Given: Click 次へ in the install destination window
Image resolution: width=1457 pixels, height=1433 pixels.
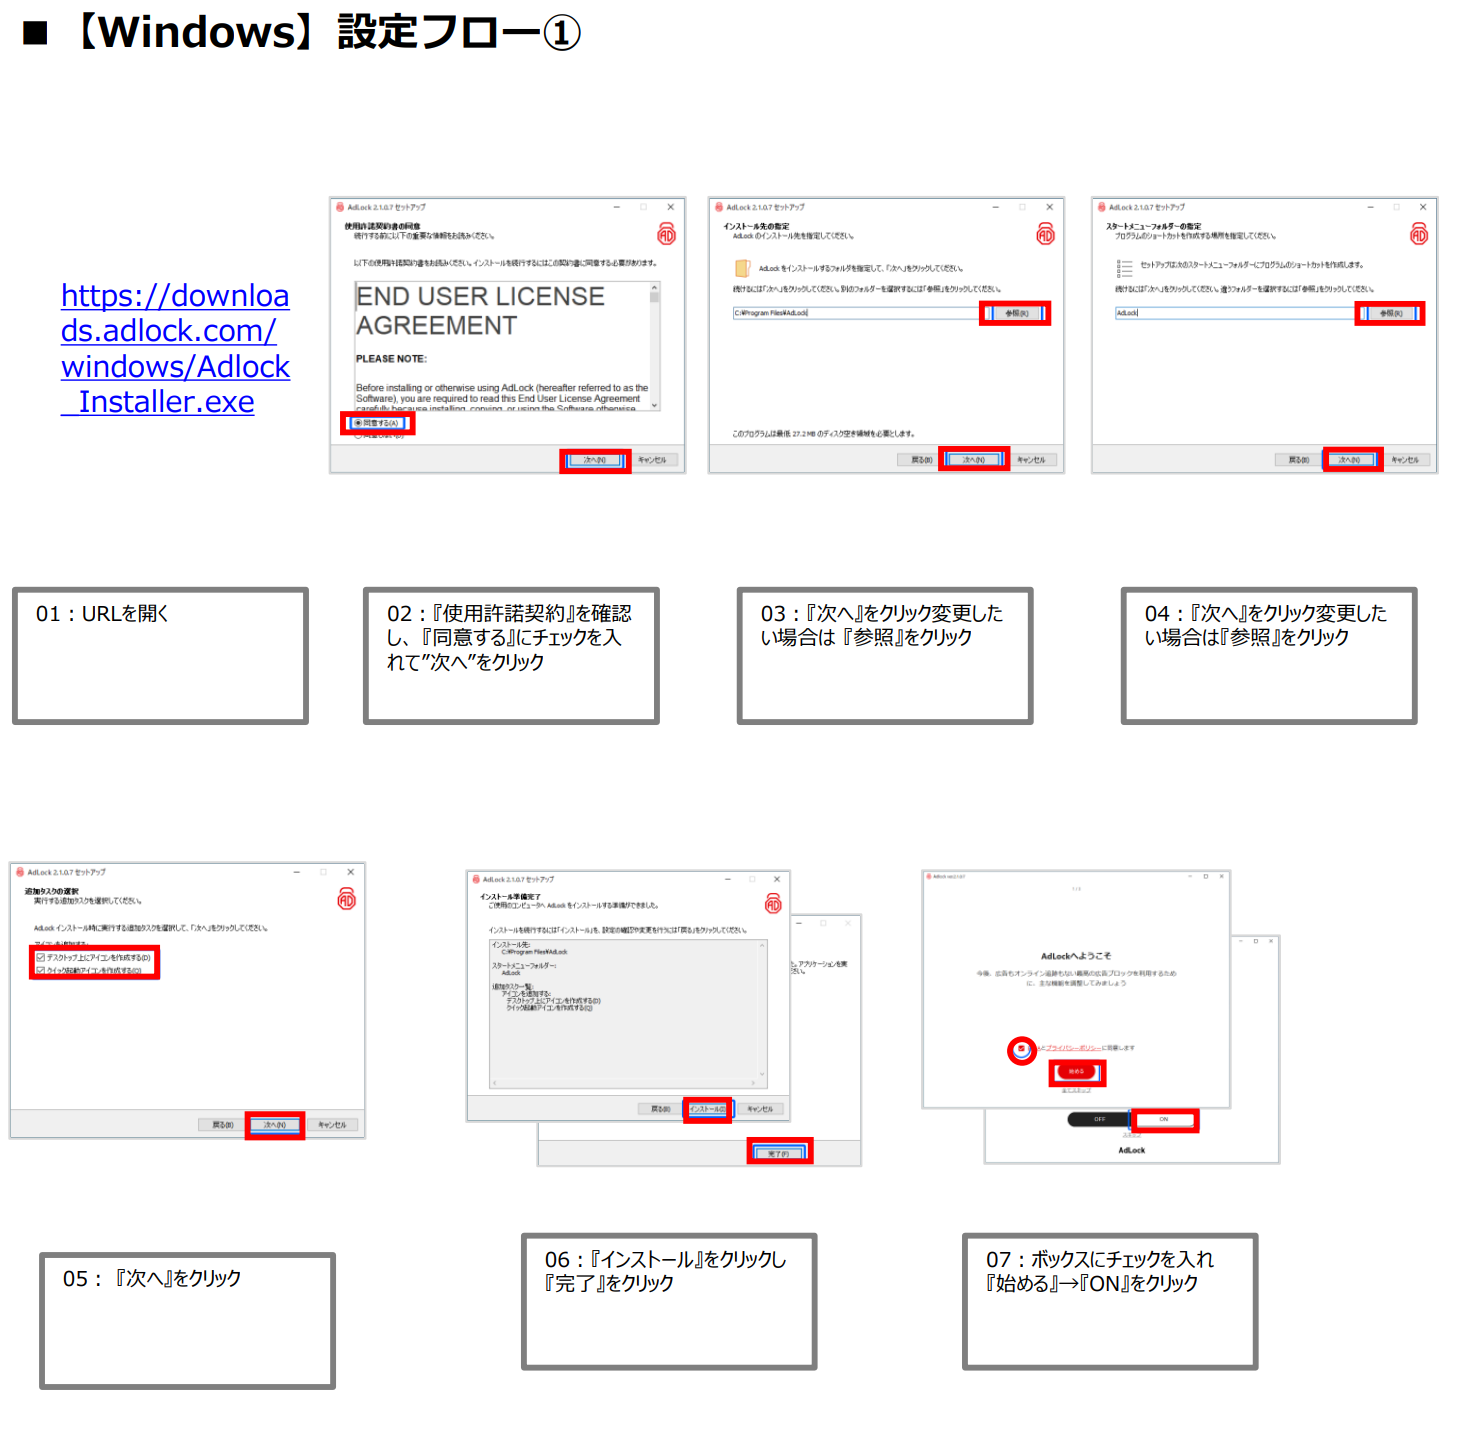Looking at the screenshot, I should (x=974, y=460).
